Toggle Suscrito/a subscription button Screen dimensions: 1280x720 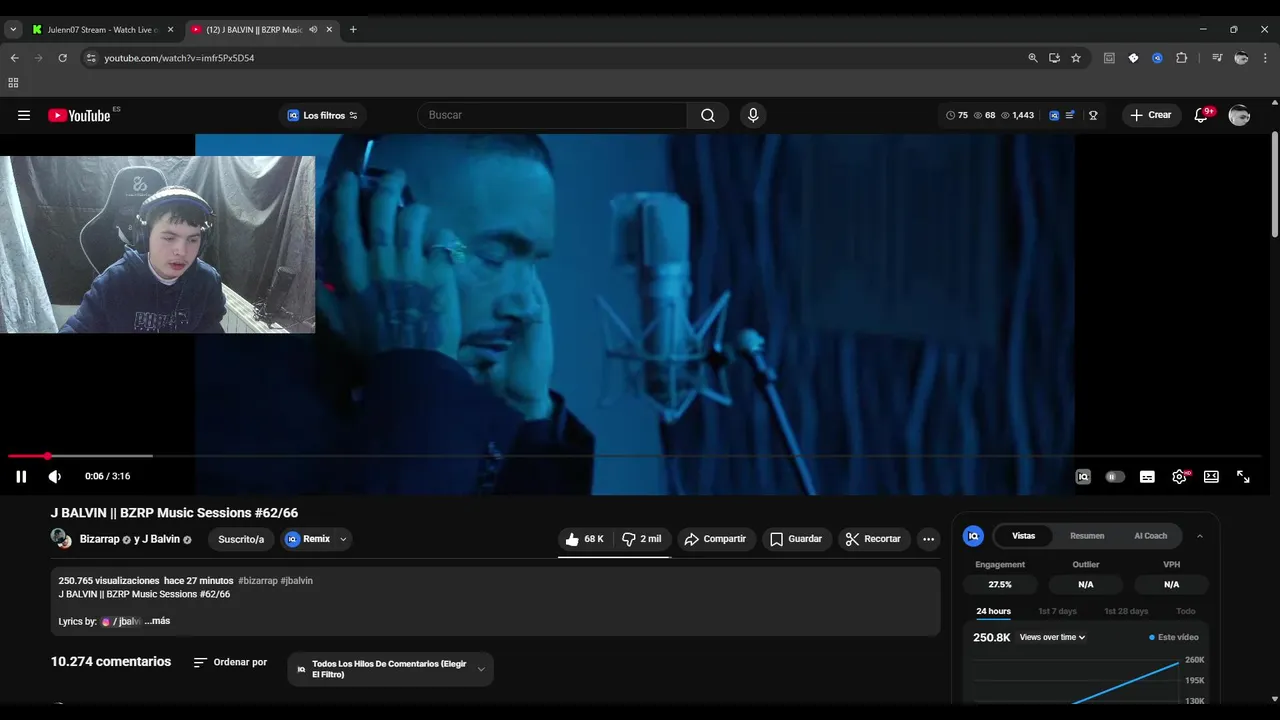241,539
